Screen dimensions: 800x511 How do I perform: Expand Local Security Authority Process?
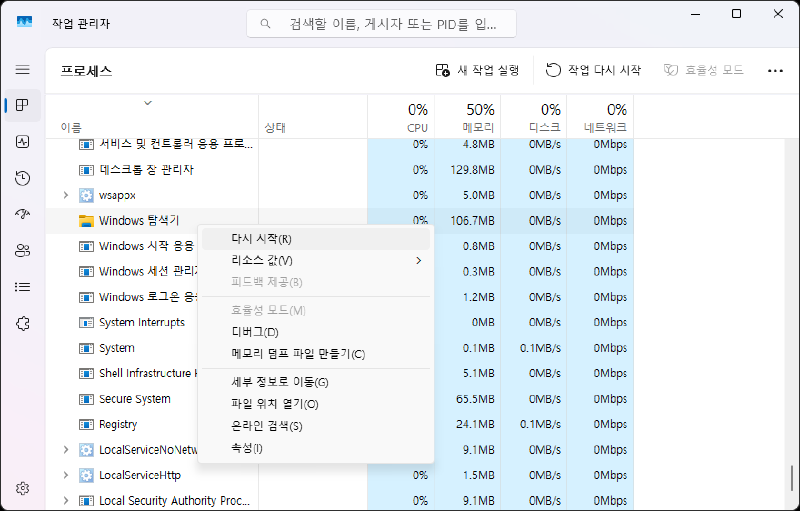coord(66,501)
